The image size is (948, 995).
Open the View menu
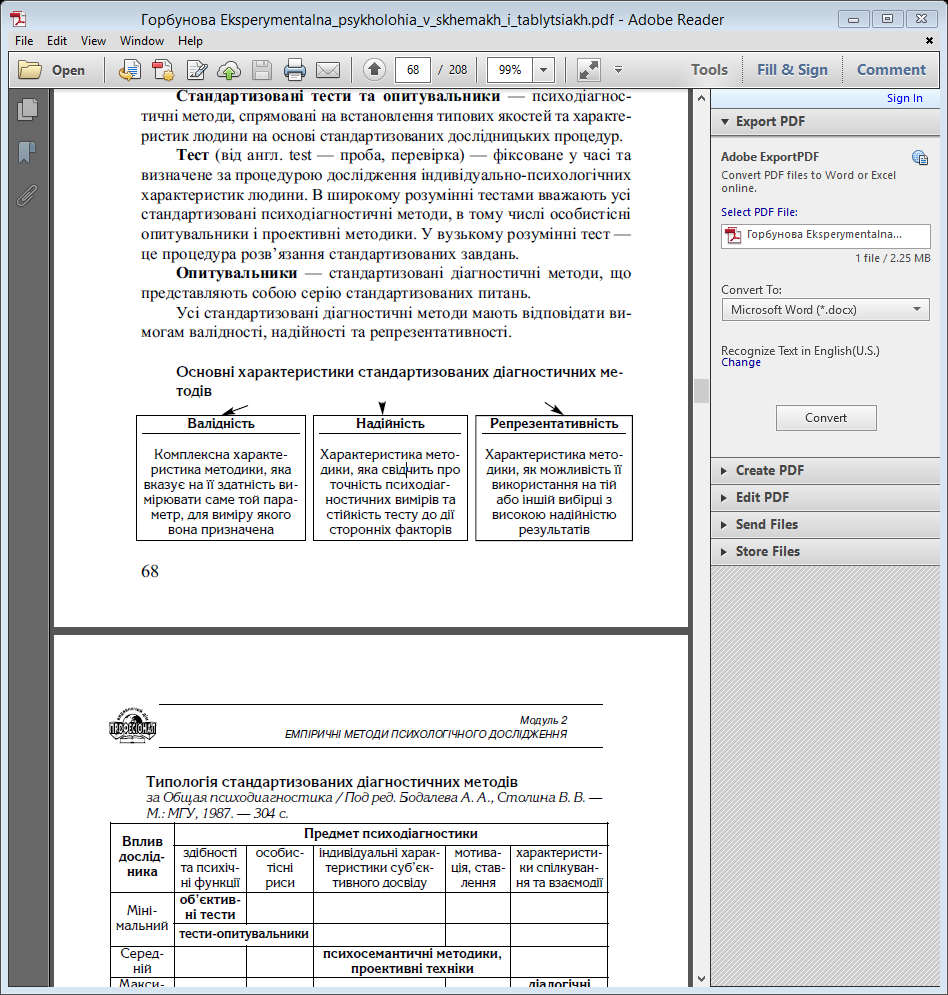tap(93, 41)
